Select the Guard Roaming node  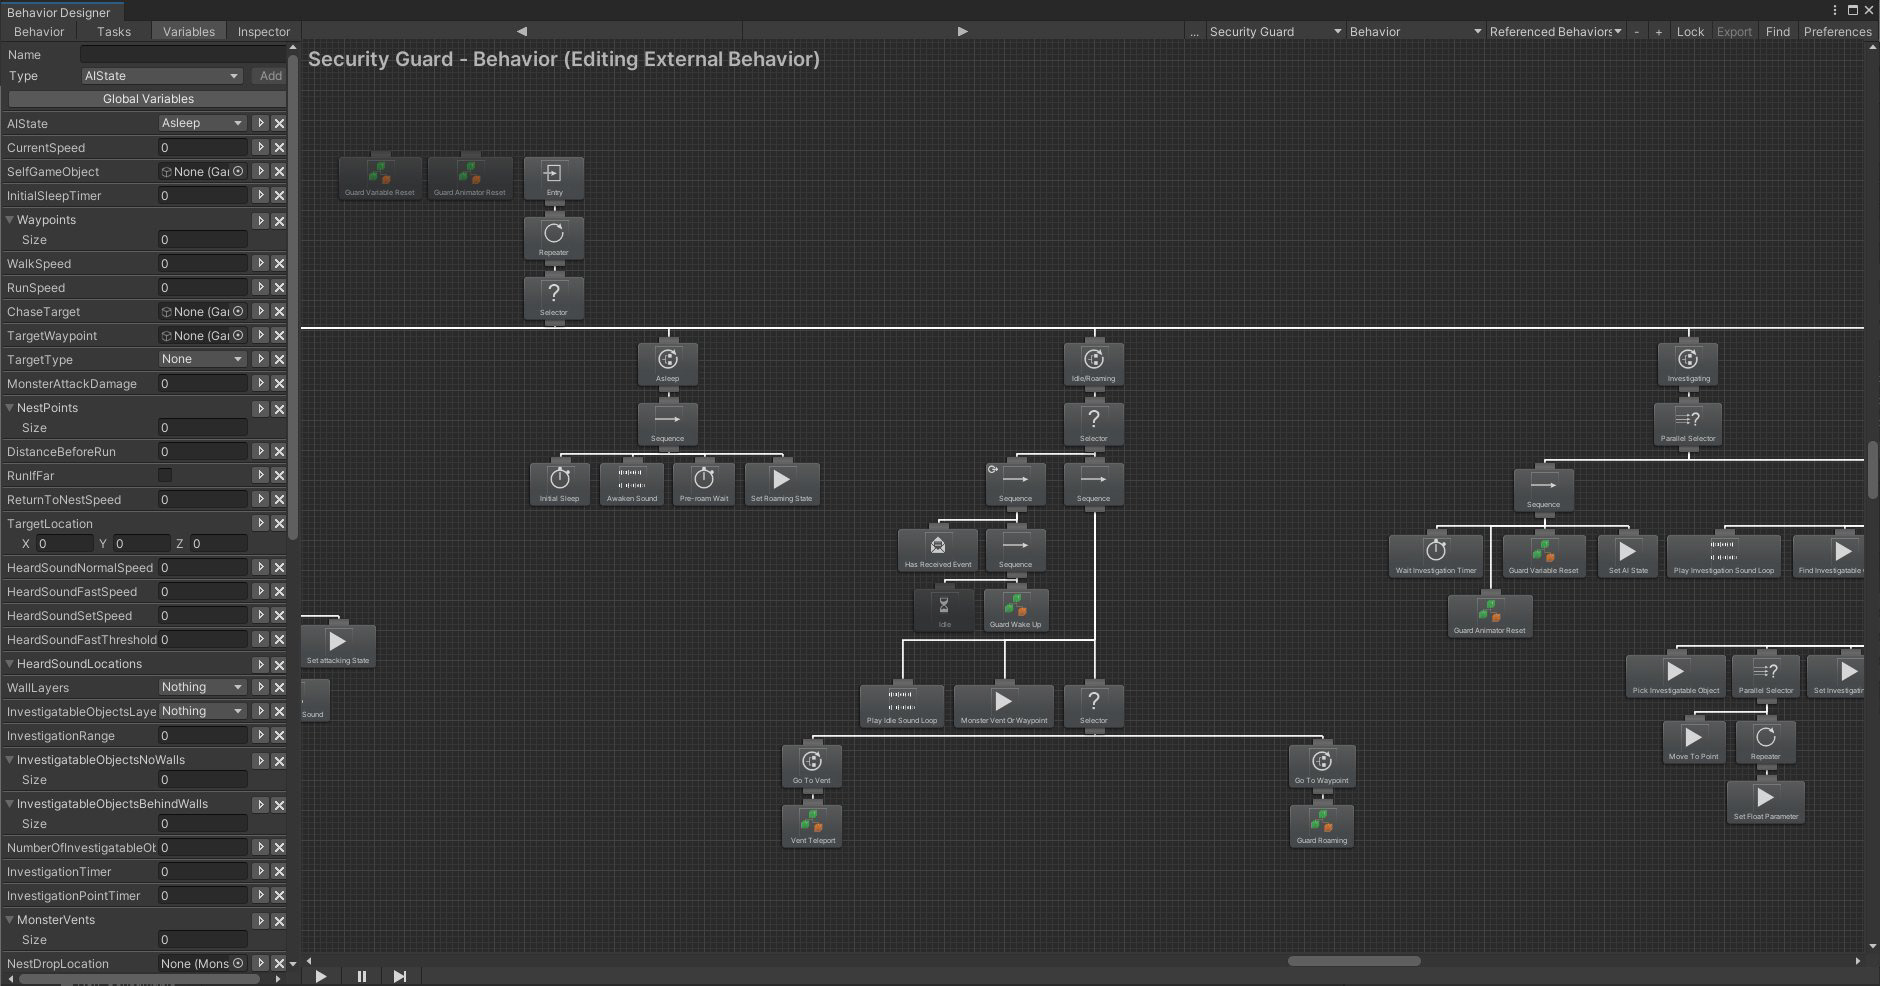(1322, 826)
